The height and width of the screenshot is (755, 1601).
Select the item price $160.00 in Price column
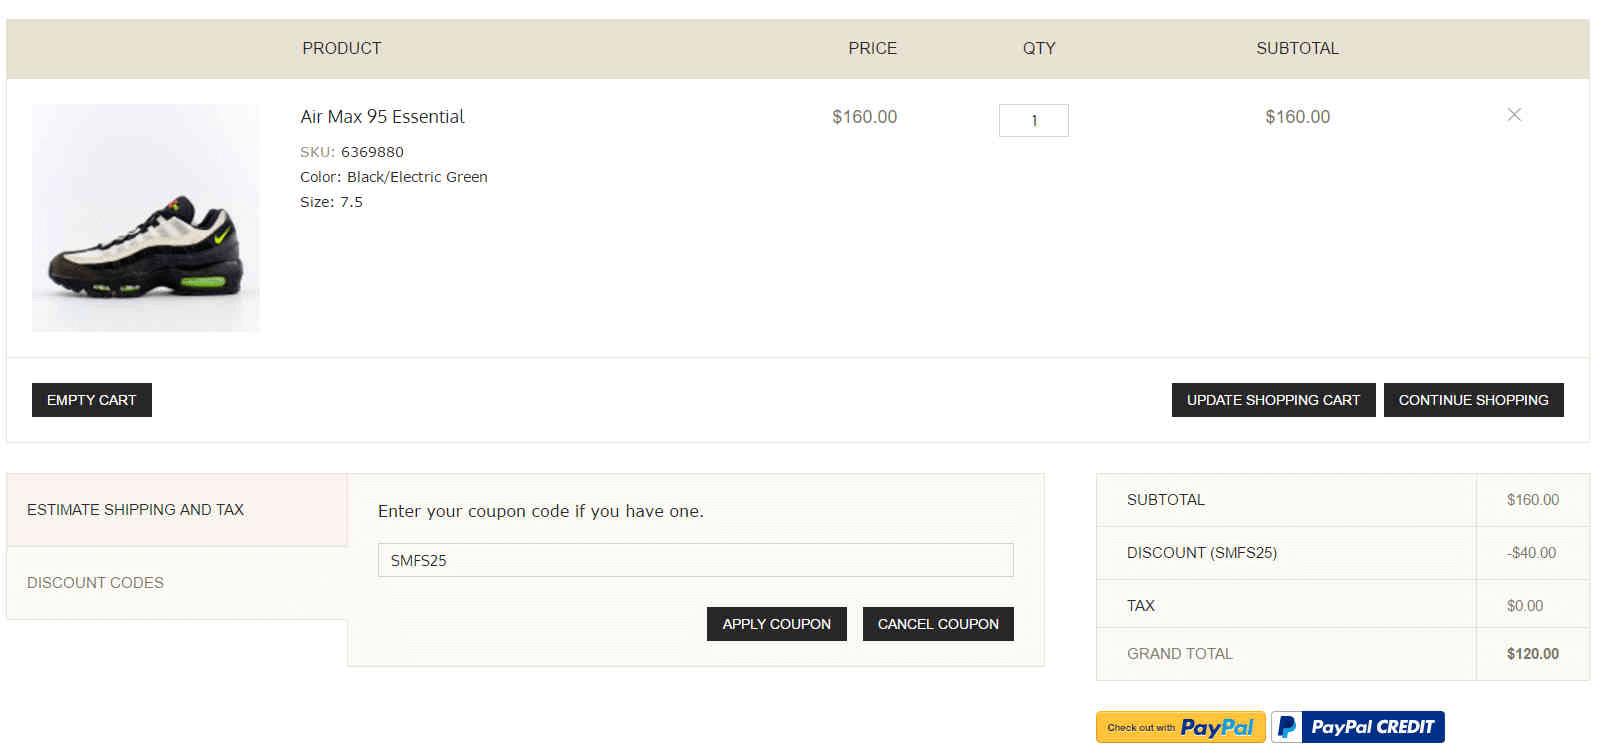coord(864,117)
